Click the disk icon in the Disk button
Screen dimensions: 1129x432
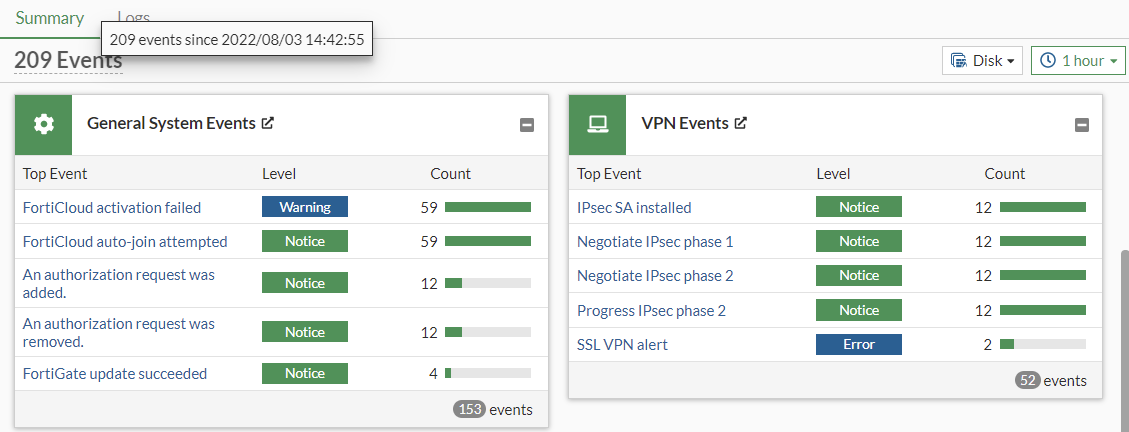959,60
